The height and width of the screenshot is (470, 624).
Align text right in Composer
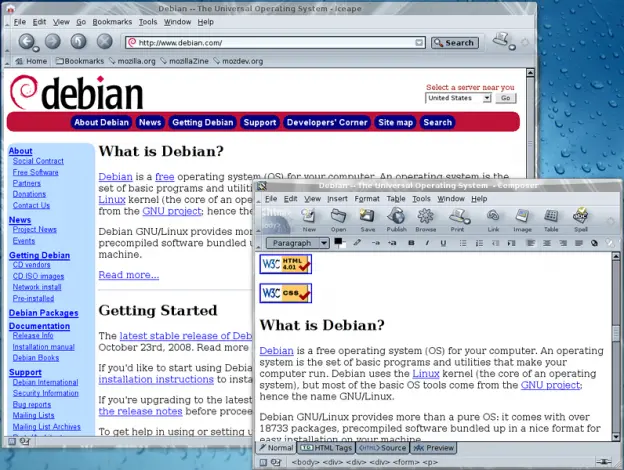pos(563,243)
